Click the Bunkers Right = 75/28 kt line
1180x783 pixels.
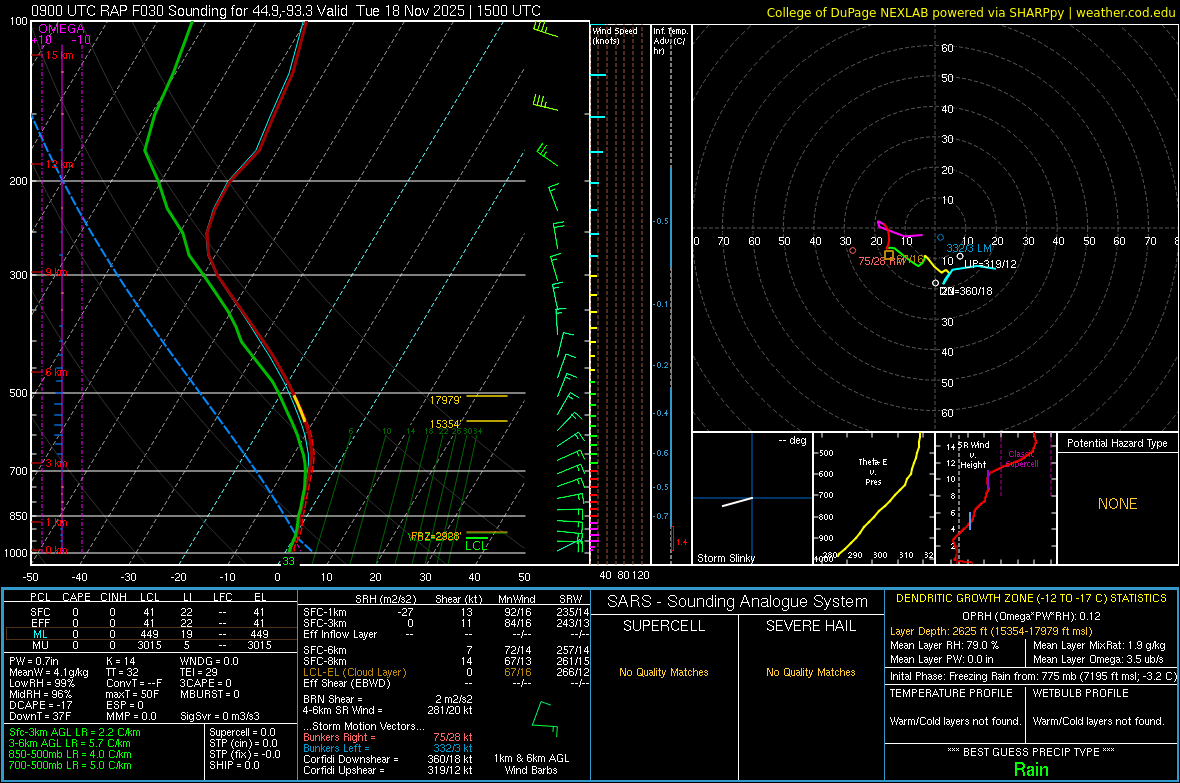[388, 737]
